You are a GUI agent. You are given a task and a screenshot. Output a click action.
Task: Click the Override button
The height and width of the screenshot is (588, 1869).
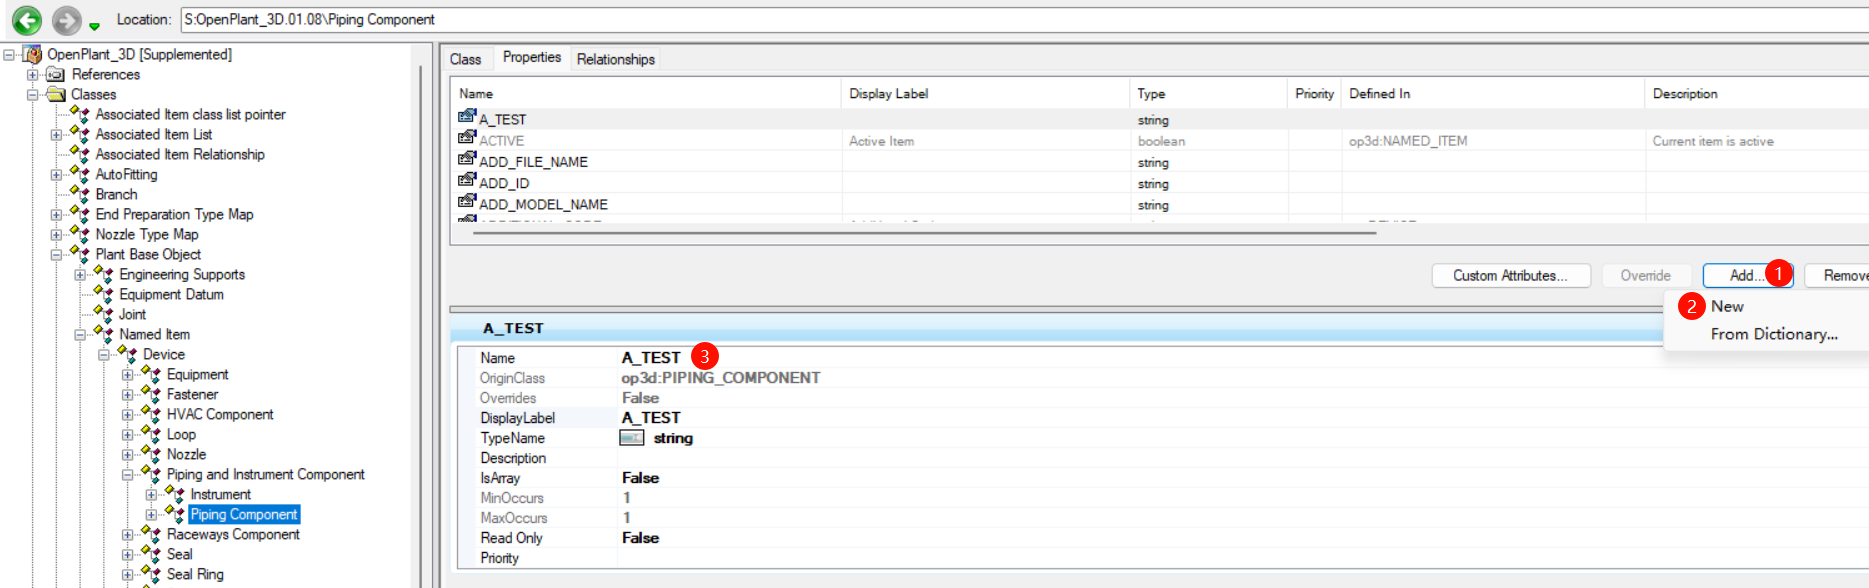pyautogui.click(x=1645, y=275)
